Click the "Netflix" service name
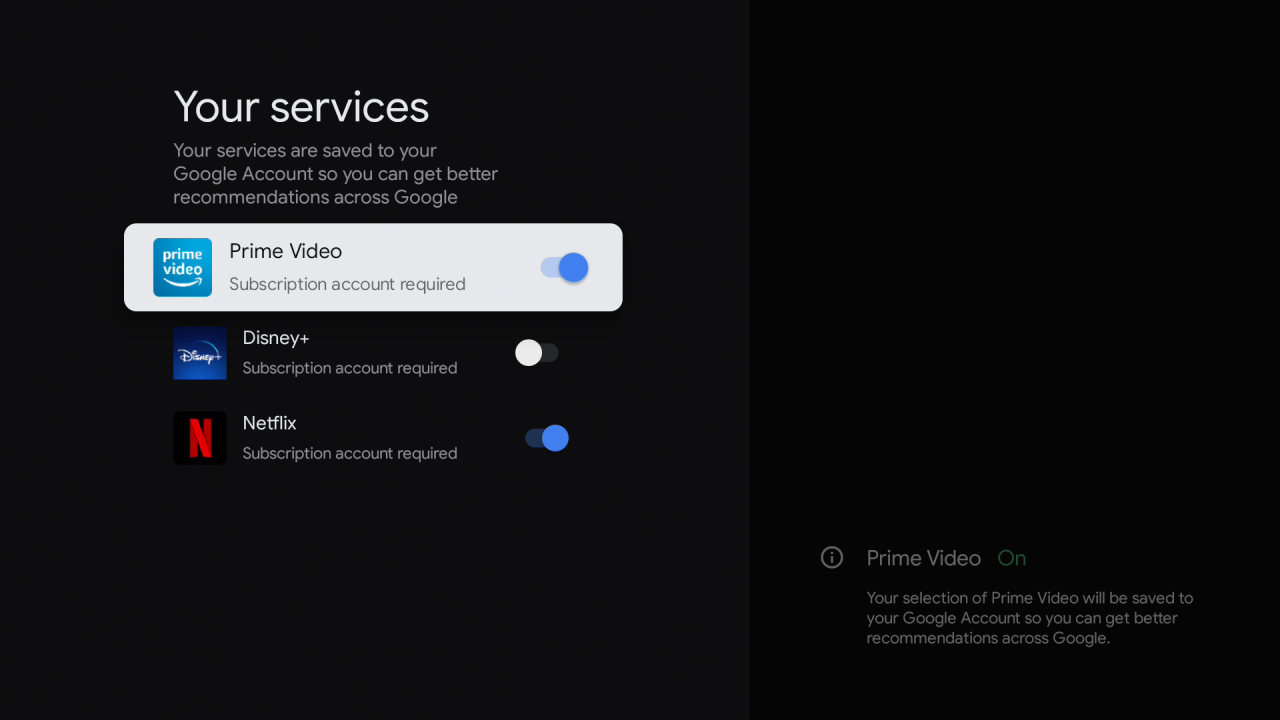The height and width of the screenshot is (720, 1280). (x=269, y=423)
